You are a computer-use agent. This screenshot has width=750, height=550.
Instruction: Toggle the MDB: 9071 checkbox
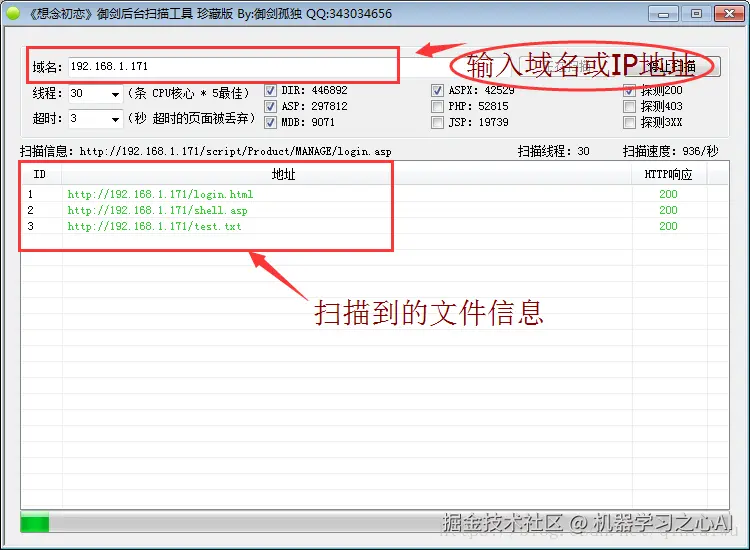tap(270, 122)
